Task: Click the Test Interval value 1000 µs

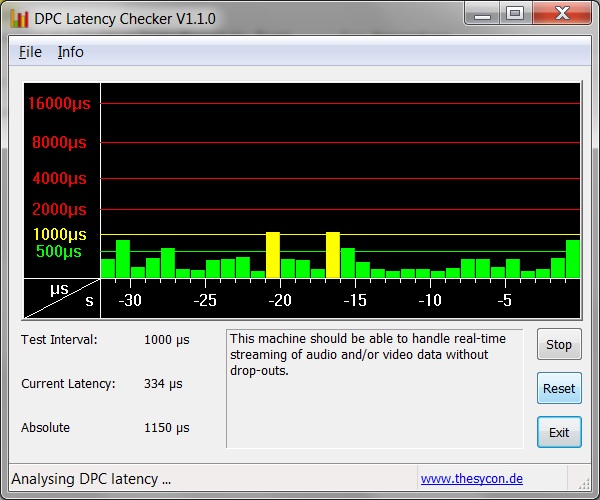Action: (167, 340)
